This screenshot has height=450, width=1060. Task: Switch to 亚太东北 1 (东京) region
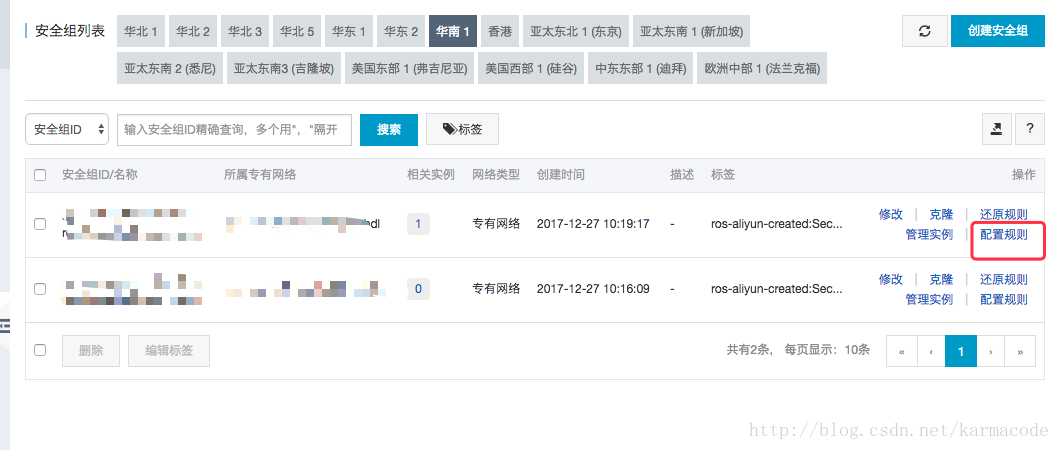(576, 31)
